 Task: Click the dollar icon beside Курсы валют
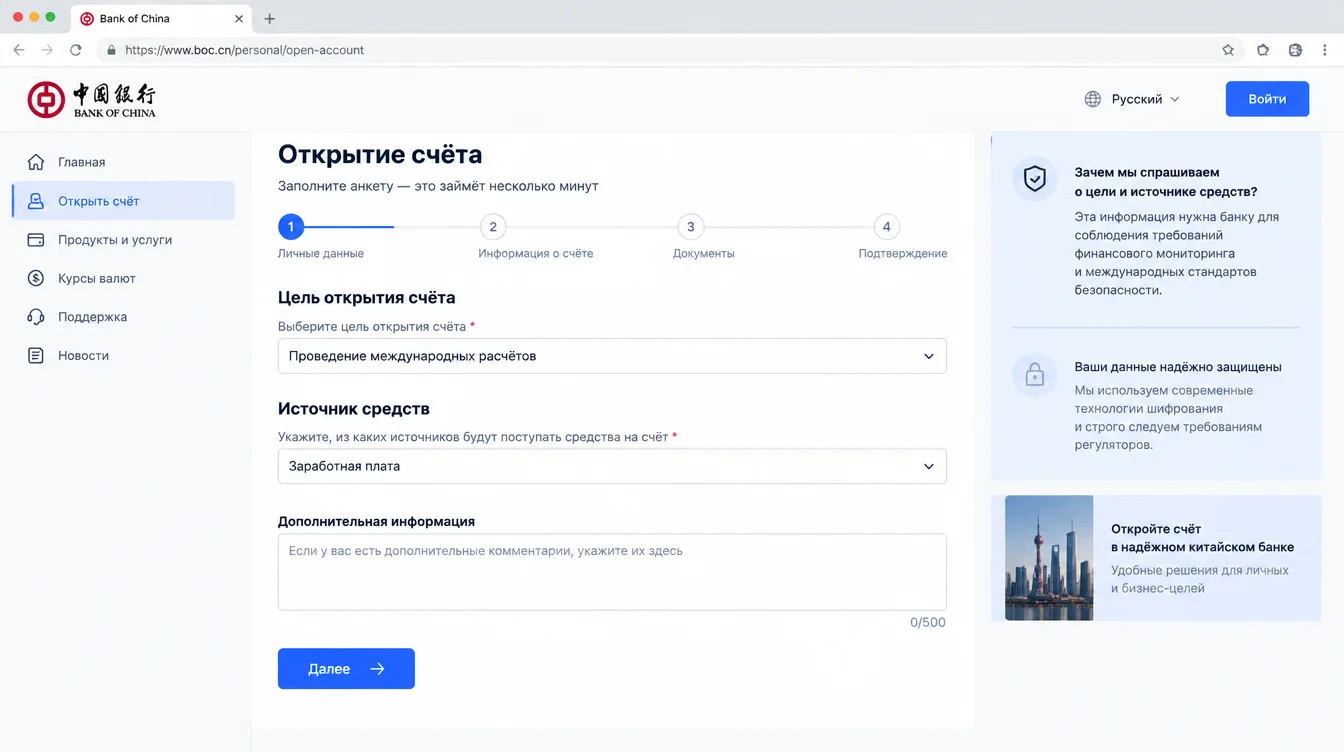[x=36, y=278]
